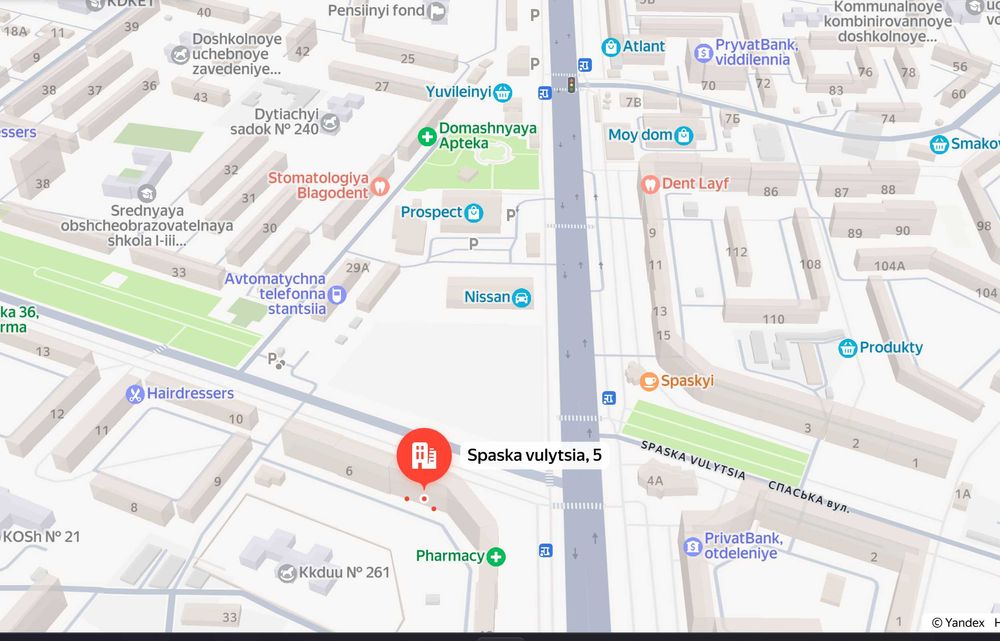The width and height of the screenshot is (1000, 641).
Task: Open the Spaska vulytsia, 5 address label
Action: tap(534, 455)
